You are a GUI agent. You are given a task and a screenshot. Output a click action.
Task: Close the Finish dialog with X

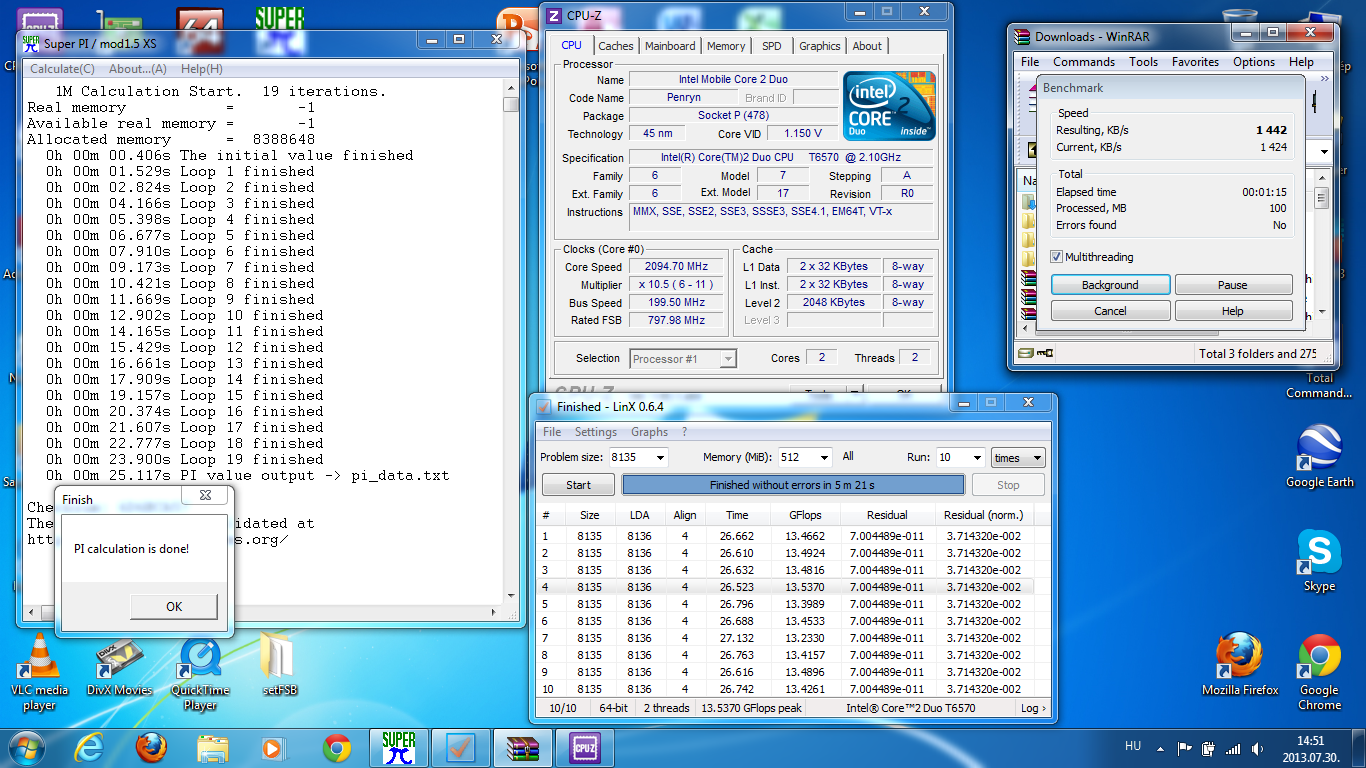coord(205,495)
